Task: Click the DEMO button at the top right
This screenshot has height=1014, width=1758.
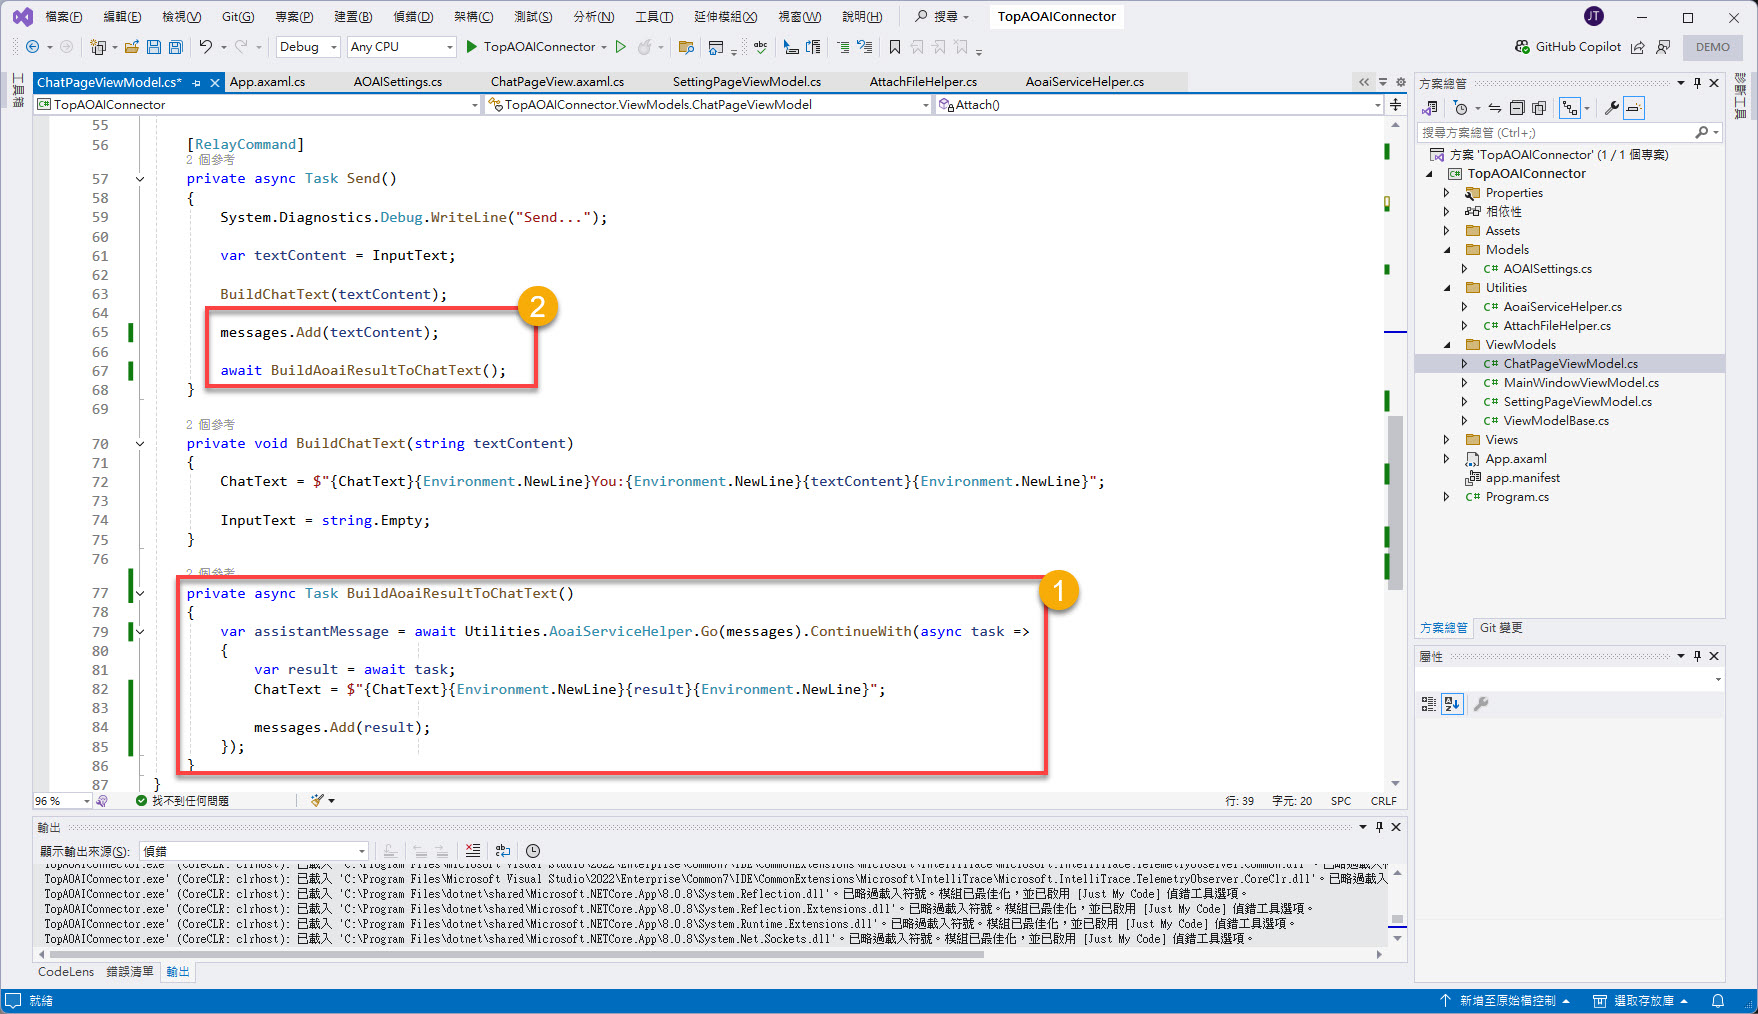Action: [x=1712, y=47]
